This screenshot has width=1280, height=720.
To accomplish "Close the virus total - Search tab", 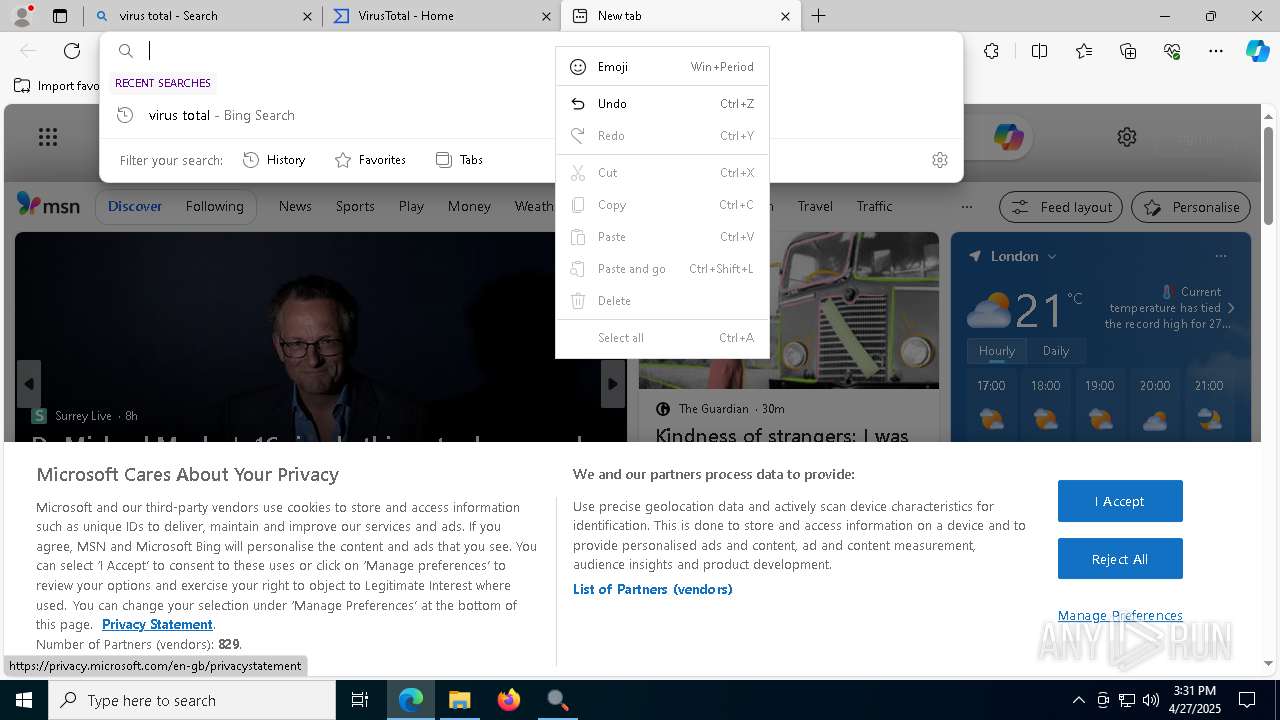I will (x=307, y=16).
